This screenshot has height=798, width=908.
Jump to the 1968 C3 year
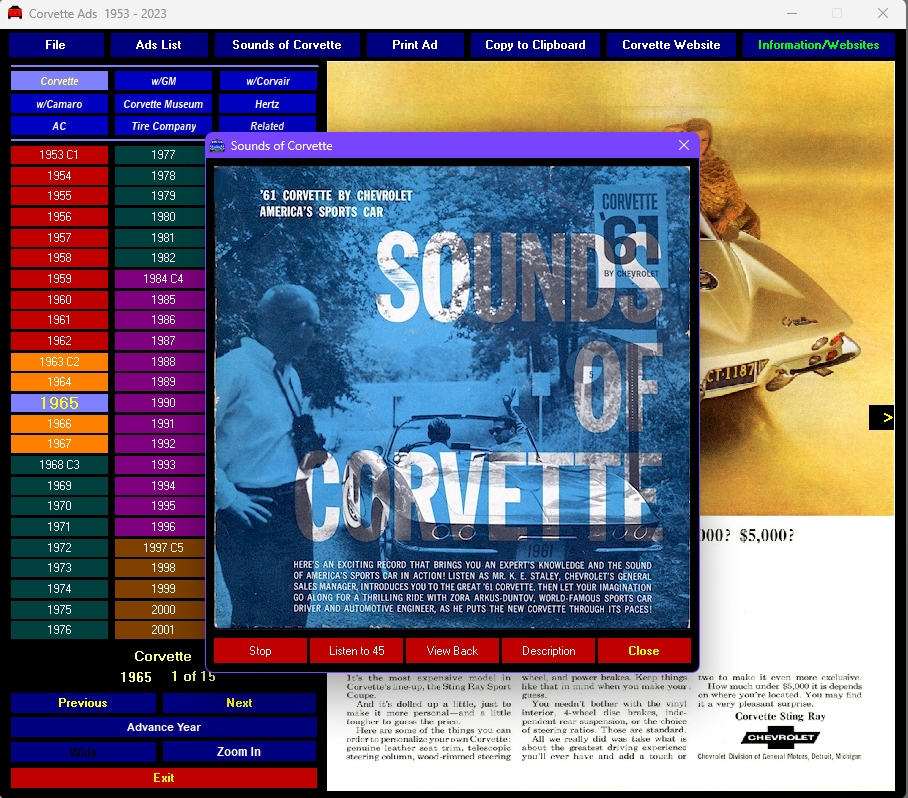pyautogui.click(x=59, y=465)
